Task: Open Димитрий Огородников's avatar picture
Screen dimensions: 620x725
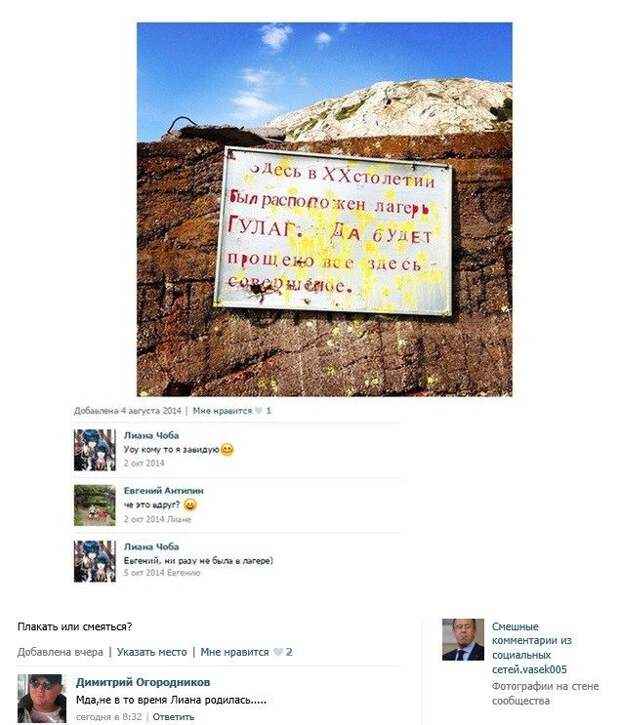Action: [x=42, y=699]
